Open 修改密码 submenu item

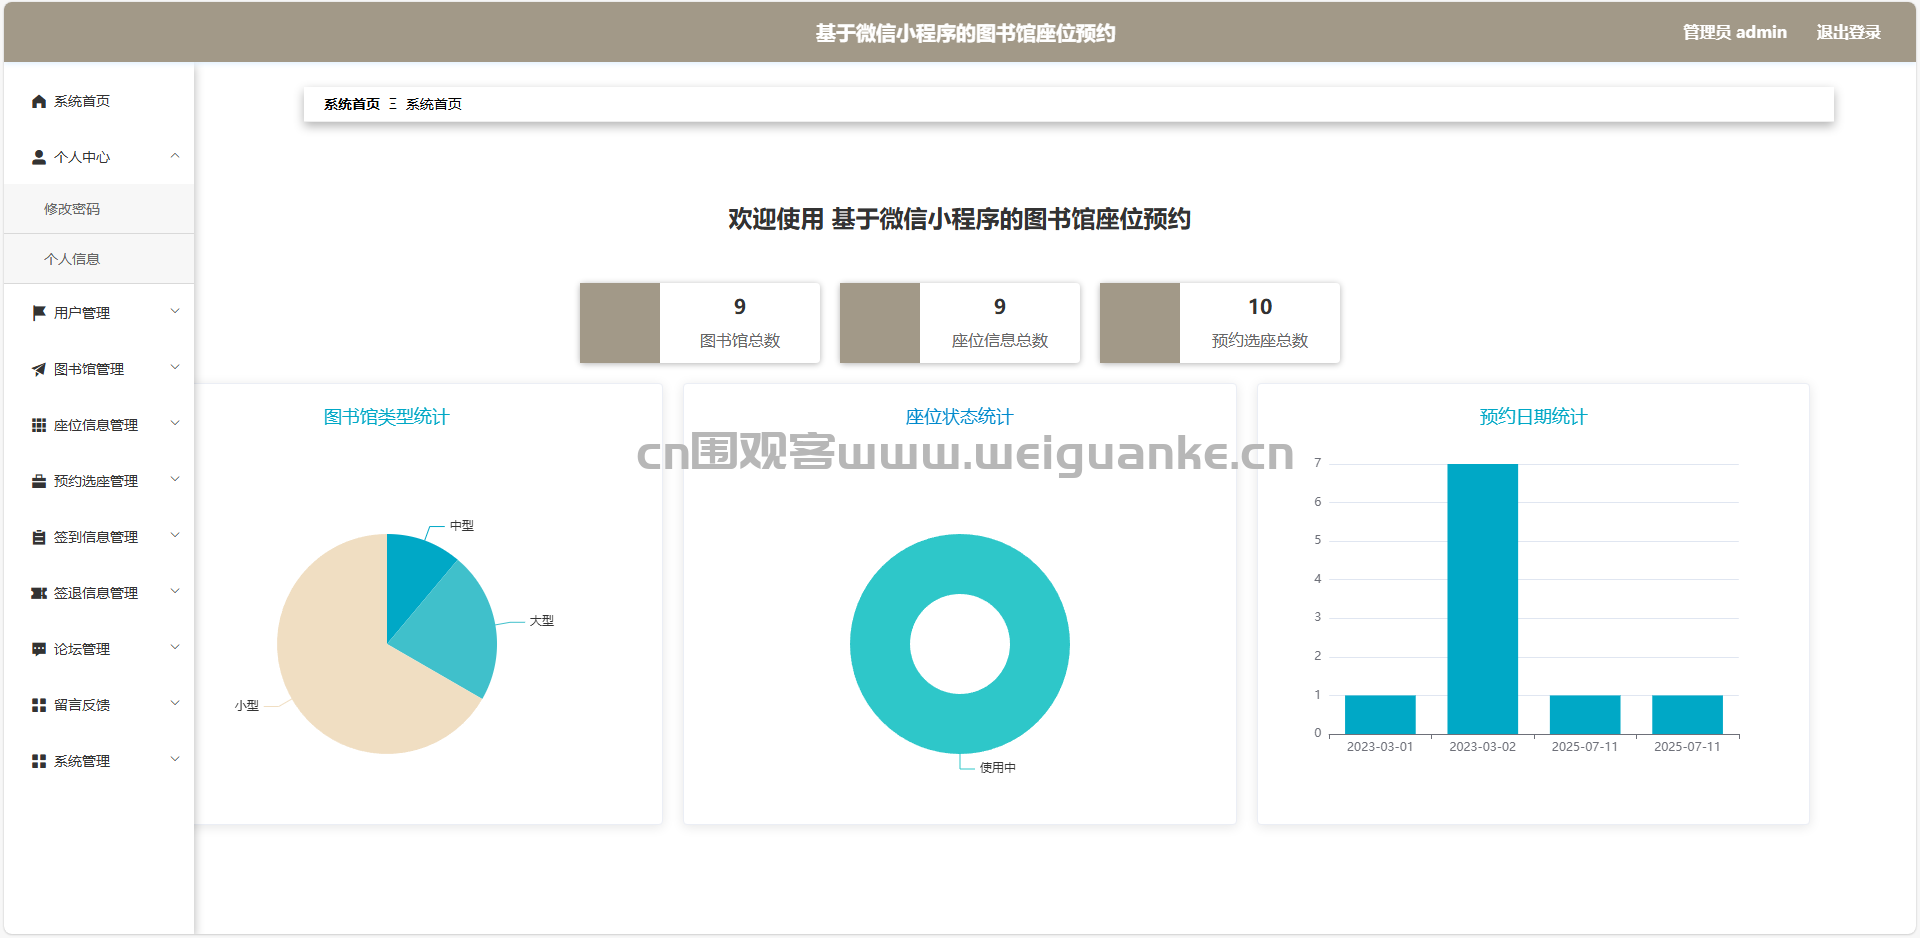pyautogui.click(x=99, y=209)
